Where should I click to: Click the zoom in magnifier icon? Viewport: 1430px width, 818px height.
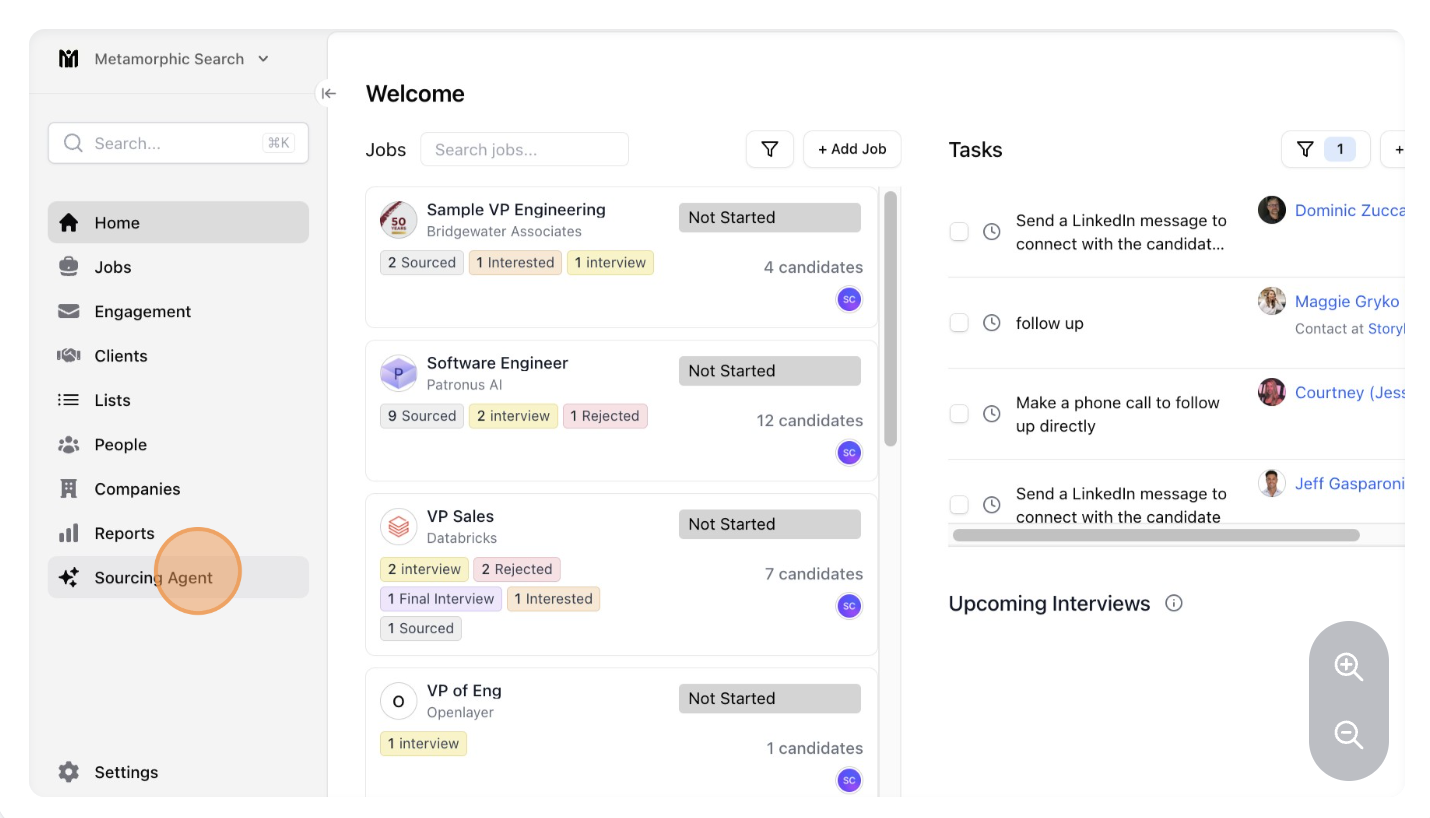[1349, 667]
